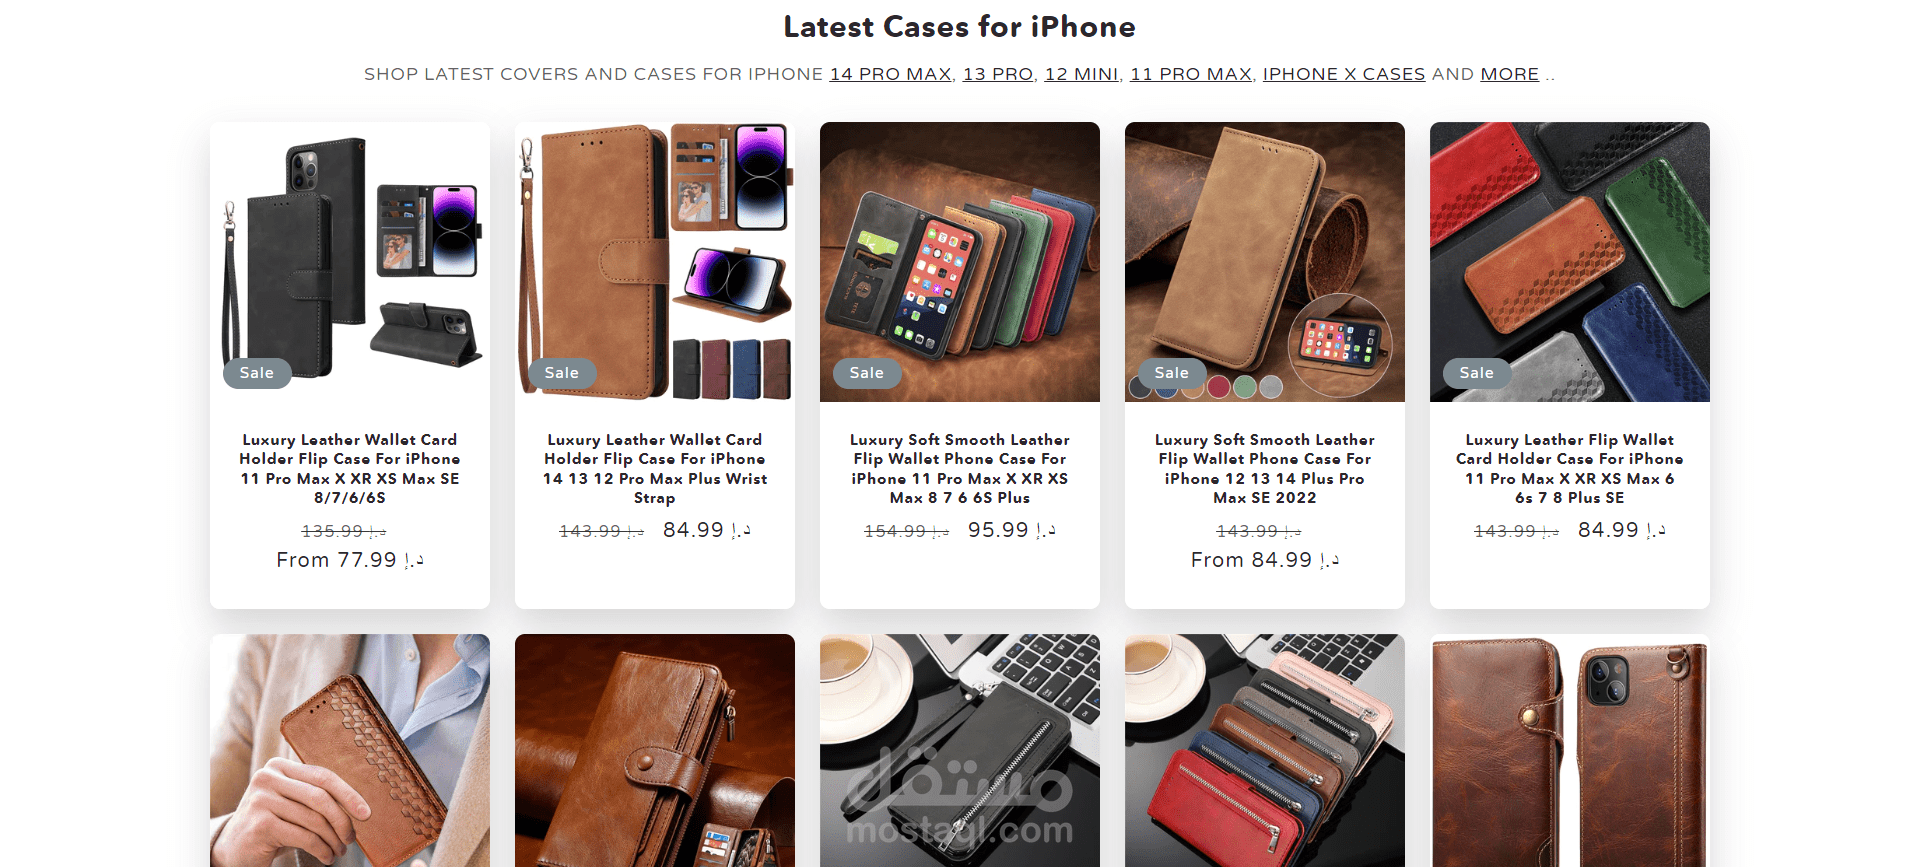Open black wallet case with wrist strap image

(x=350, y=262)
